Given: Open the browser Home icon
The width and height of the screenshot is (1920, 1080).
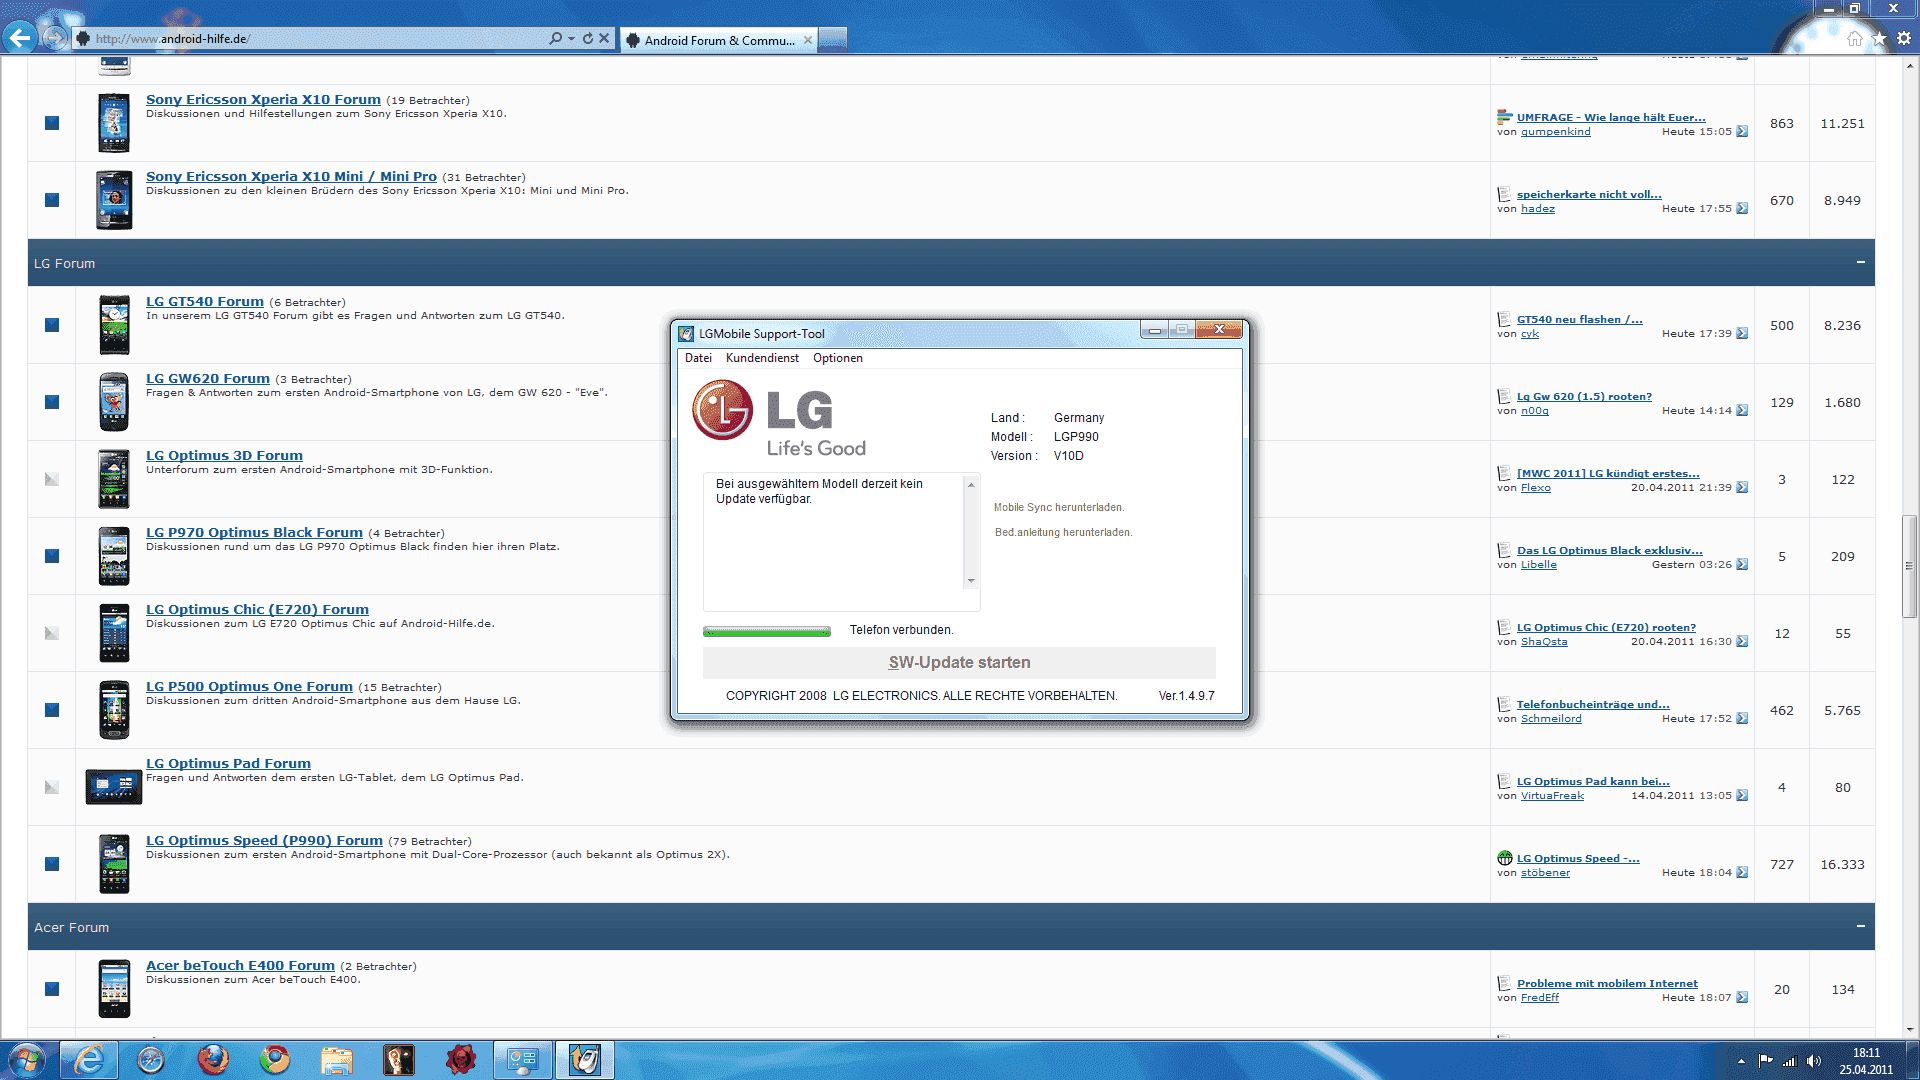Looking at the screenshot, I should coord(1855,38).
